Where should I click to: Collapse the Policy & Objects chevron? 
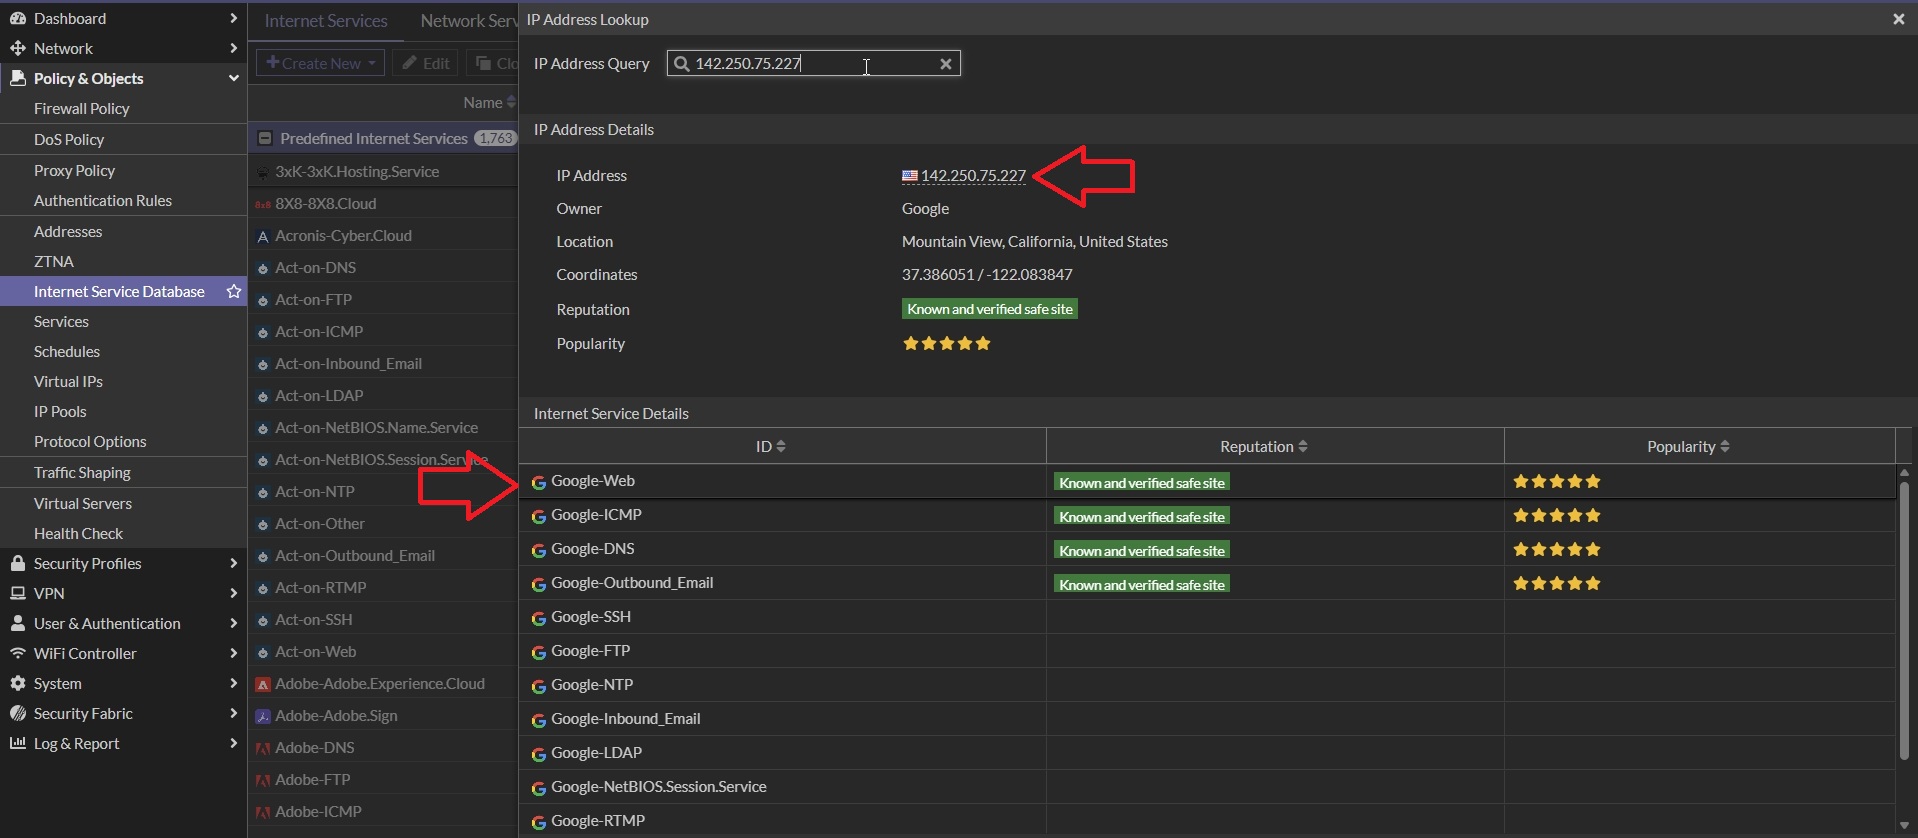tap(233, 78)
